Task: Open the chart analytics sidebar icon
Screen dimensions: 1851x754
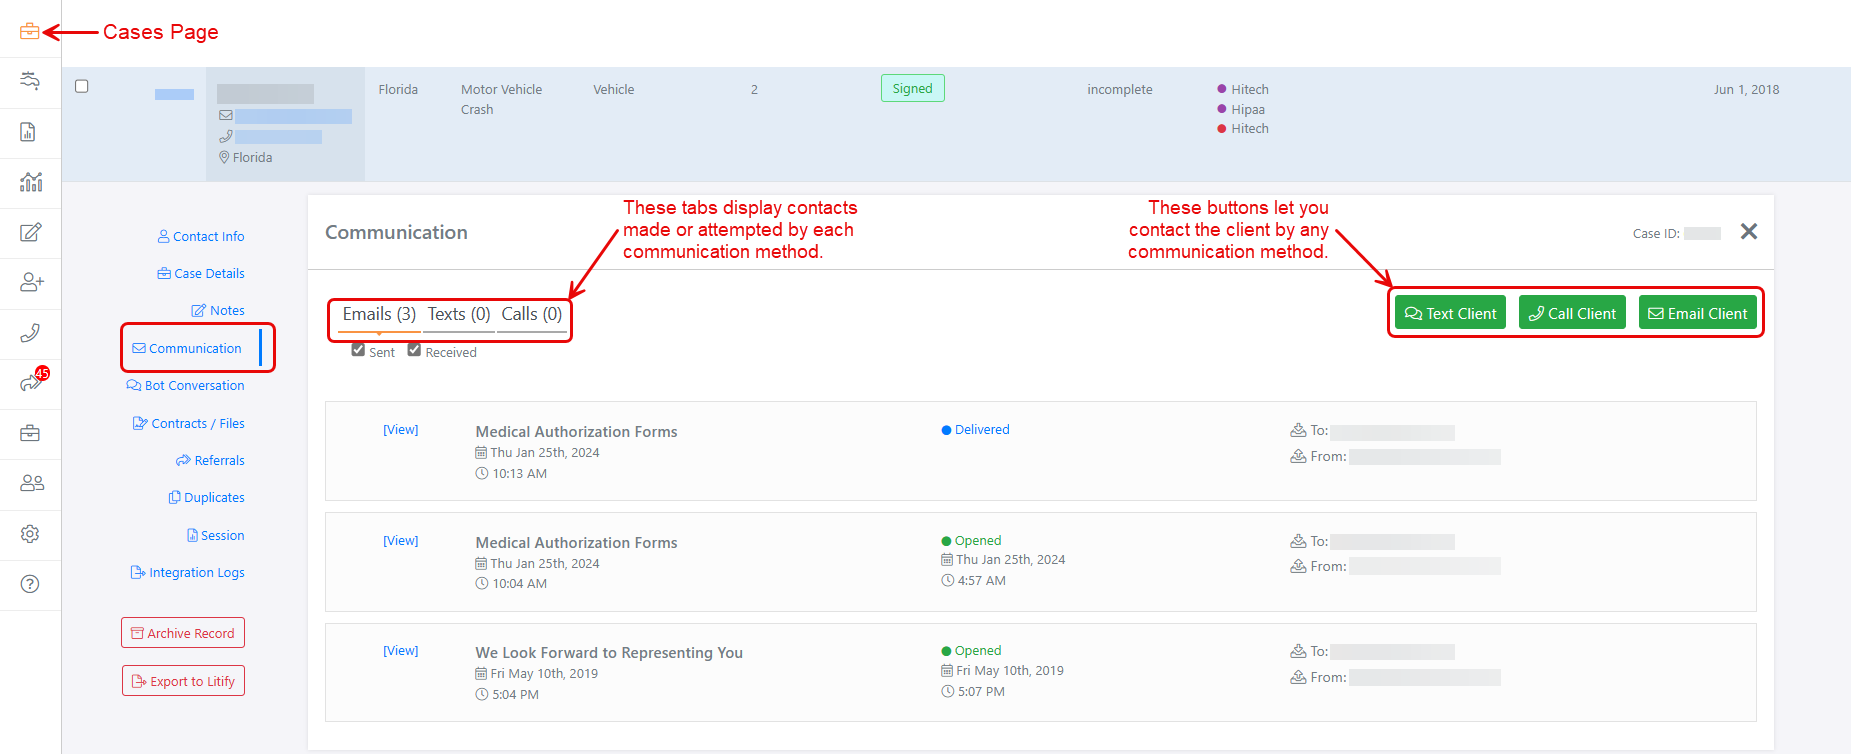Action: [31, 182]
